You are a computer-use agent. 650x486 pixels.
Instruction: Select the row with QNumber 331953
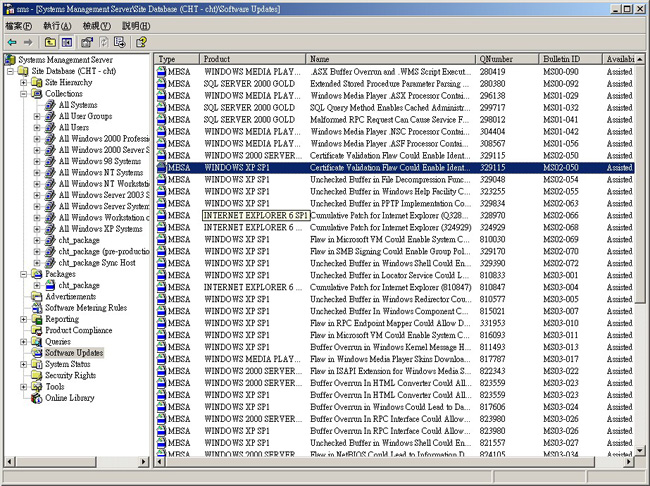pyautogui.click(x=395, y=323)
